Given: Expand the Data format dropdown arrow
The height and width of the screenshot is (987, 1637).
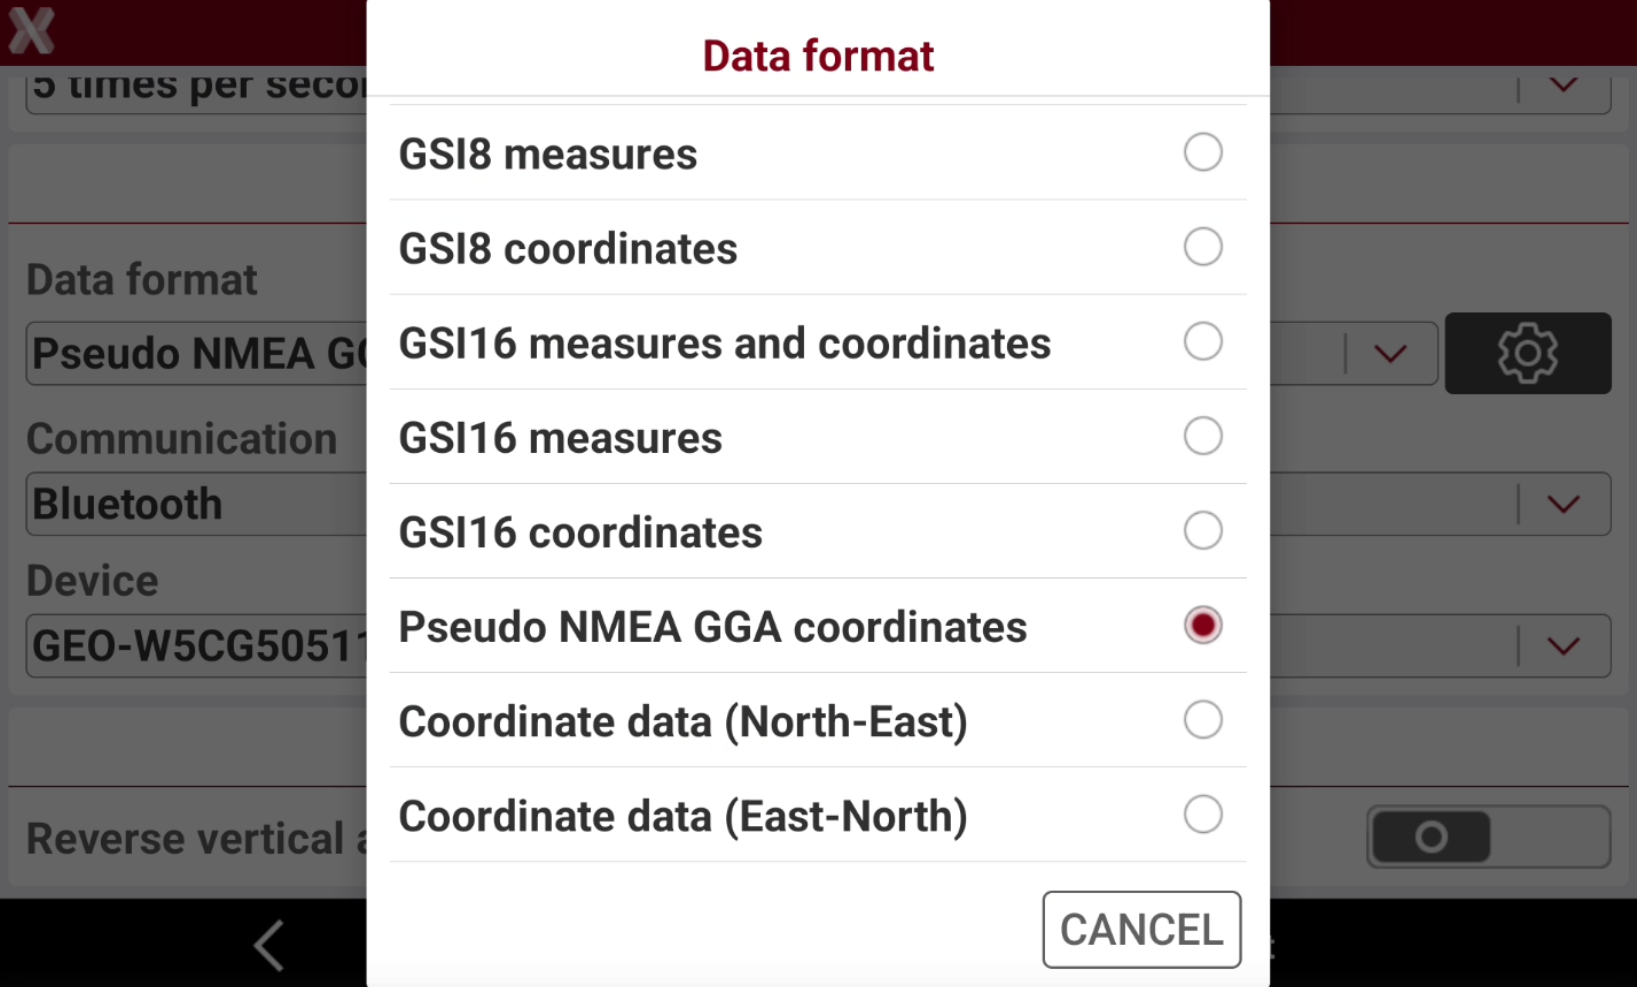Looking at the screenshot, I should click(1390, 354).
